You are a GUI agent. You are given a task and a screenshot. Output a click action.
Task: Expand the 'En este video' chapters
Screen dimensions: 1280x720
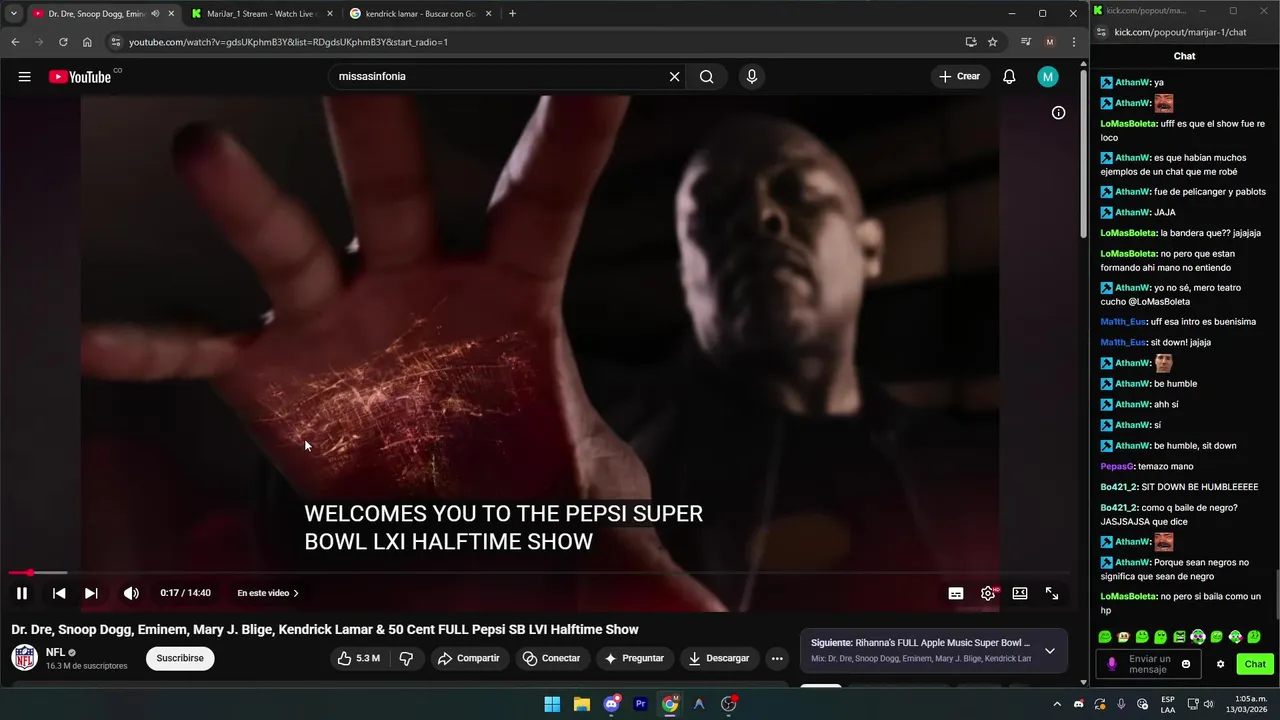[268, 593]
